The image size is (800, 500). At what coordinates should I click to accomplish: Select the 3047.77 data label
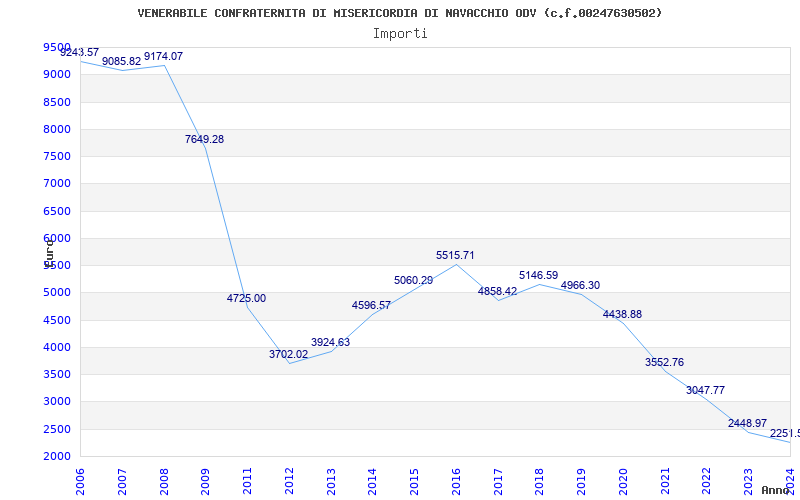click(706, 390)
